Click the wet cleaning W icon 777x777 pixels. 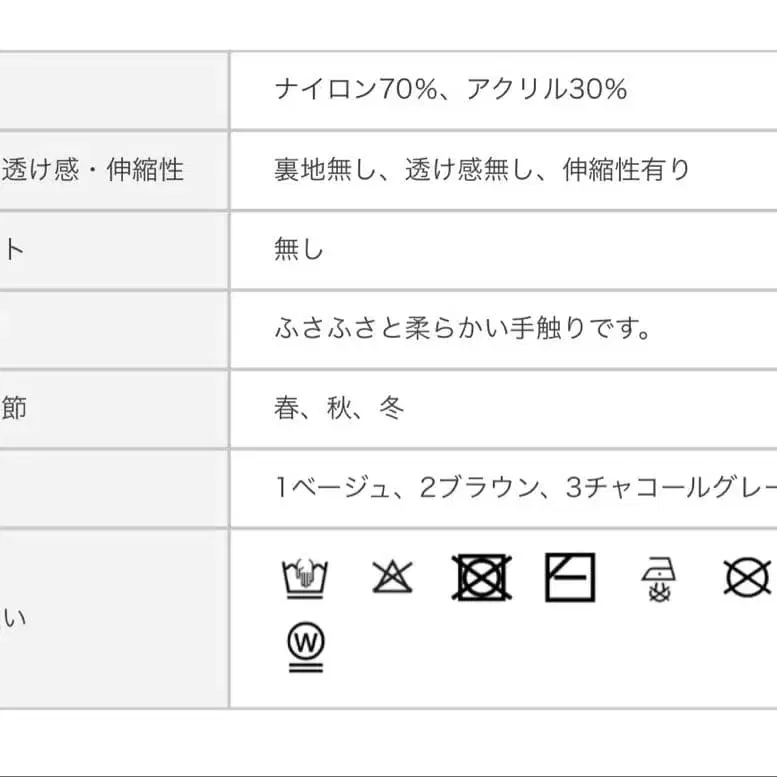tap(305, 647)
